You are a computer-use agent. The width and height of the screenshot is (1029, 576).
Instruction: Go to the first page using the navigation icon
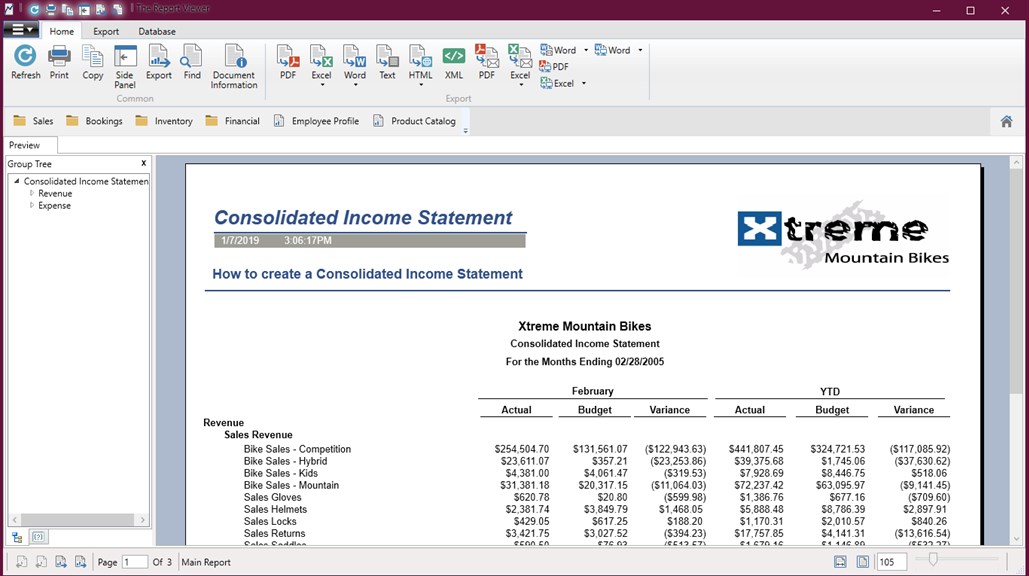[x=22, y=562]
